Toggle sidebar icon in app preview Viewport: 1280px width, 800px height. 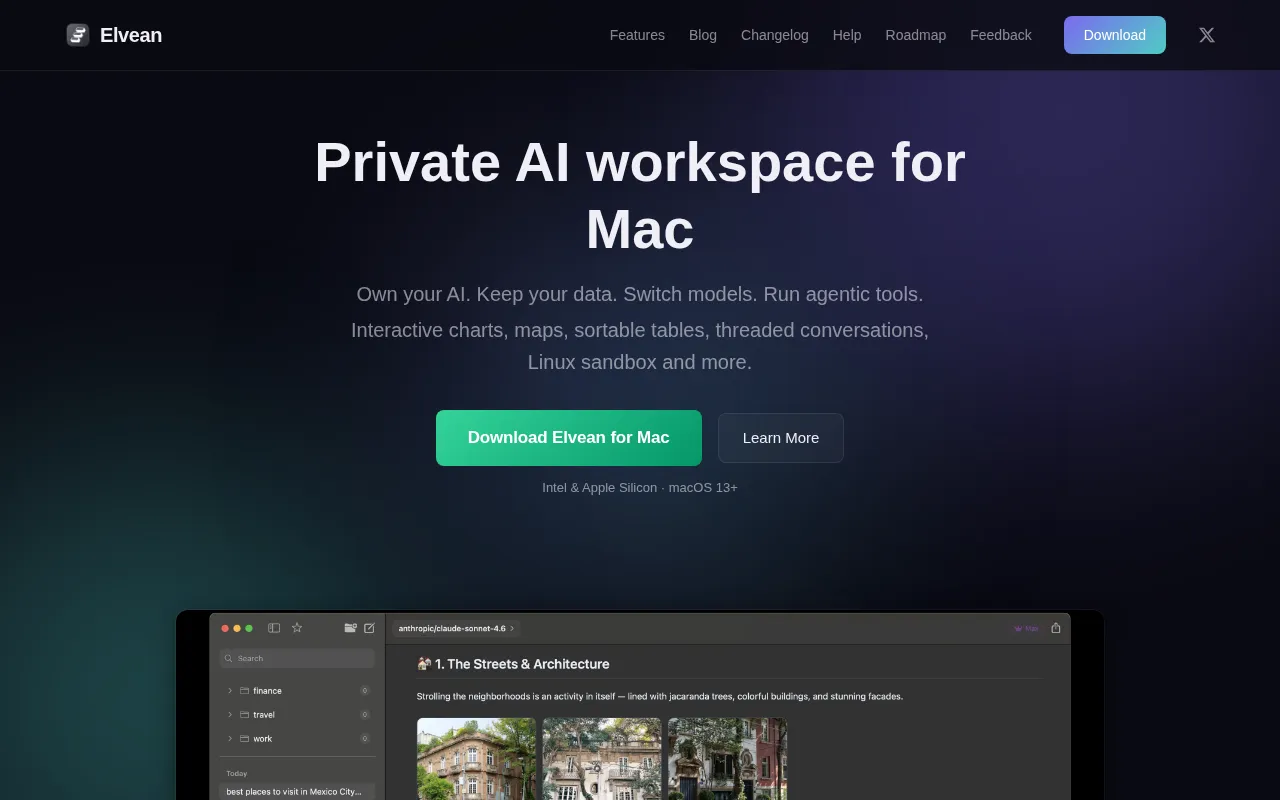pos(274,628)
